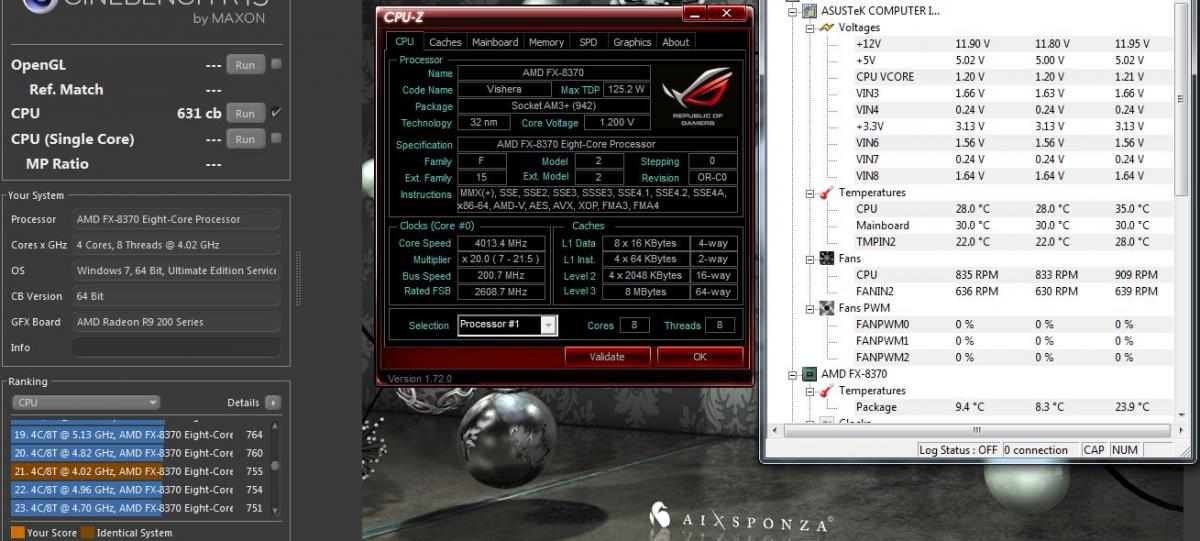The height and width of the screenshot is (541, 1200).
Task: Switch to the Graphics tab
Action: (x=632, y=42)
